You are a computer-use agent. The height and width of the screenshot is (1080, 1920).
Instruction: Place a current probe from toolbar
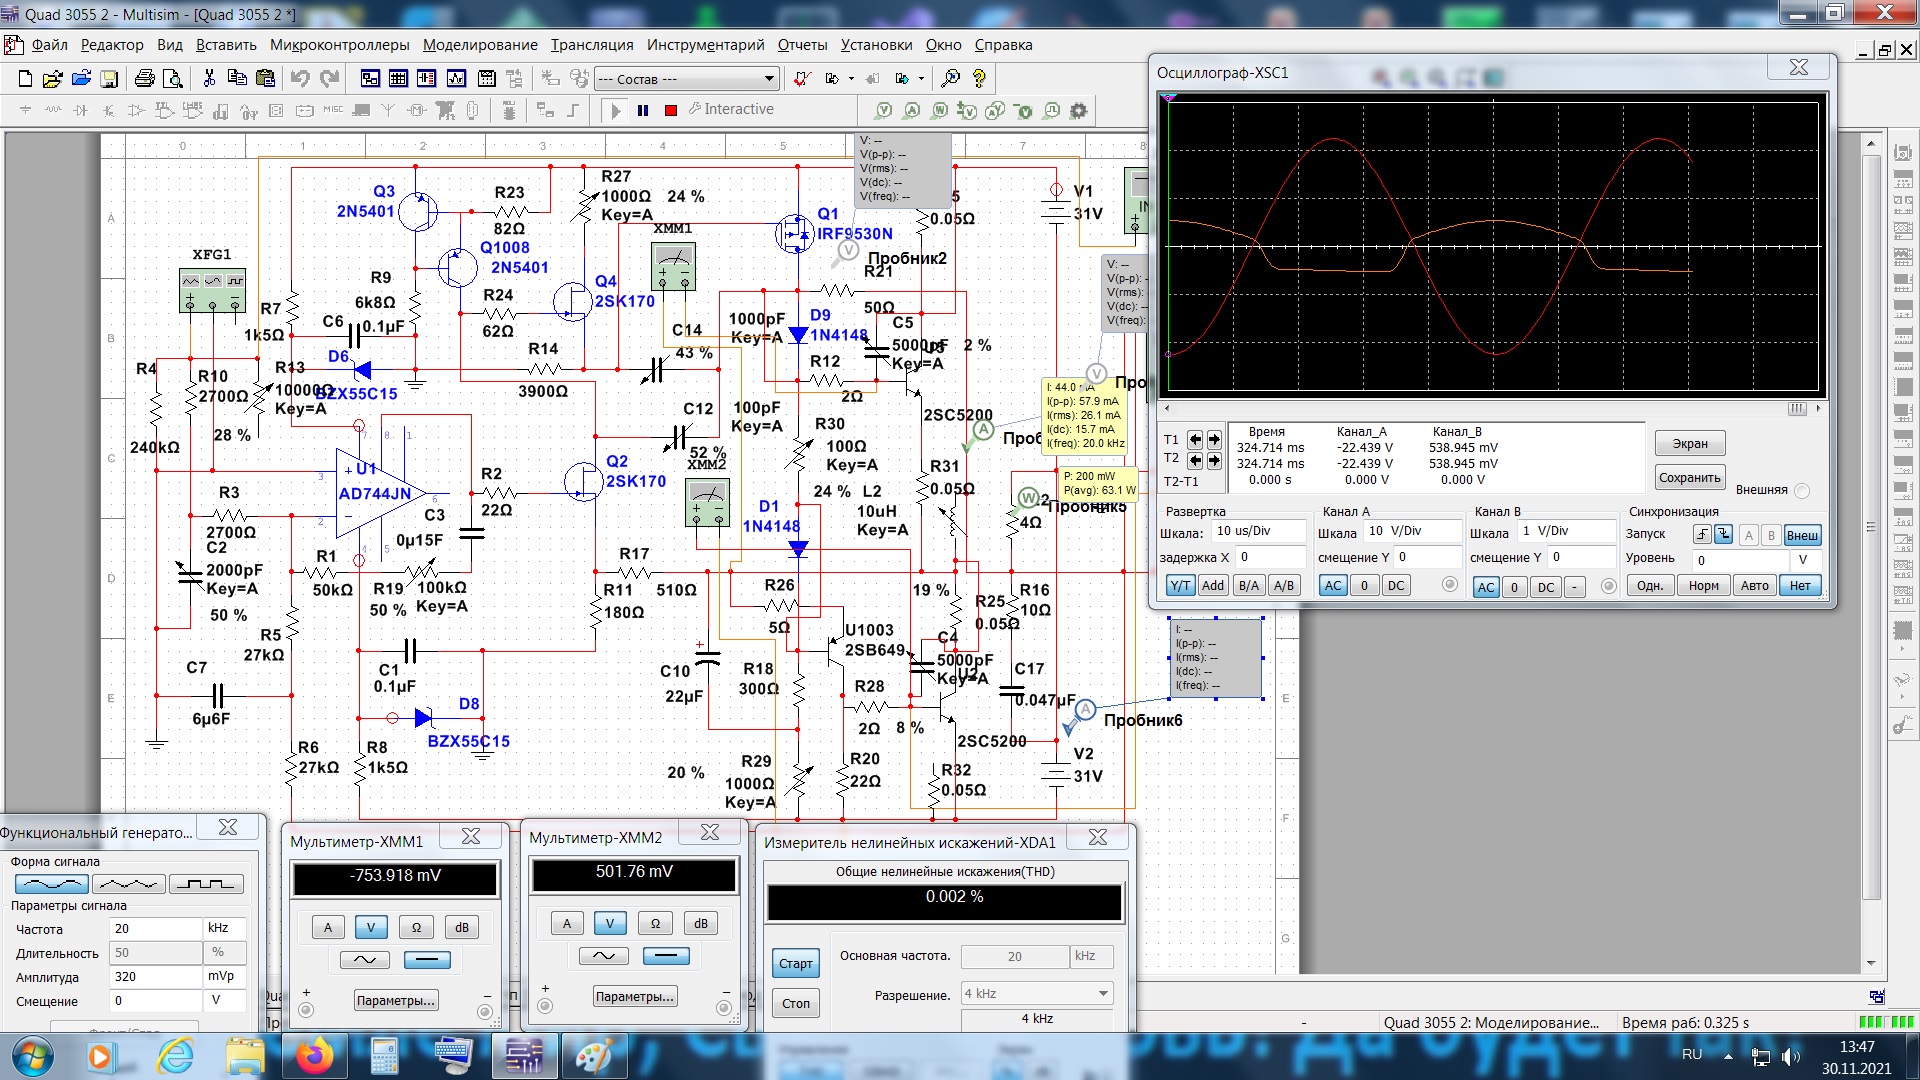tap(912, 110)
